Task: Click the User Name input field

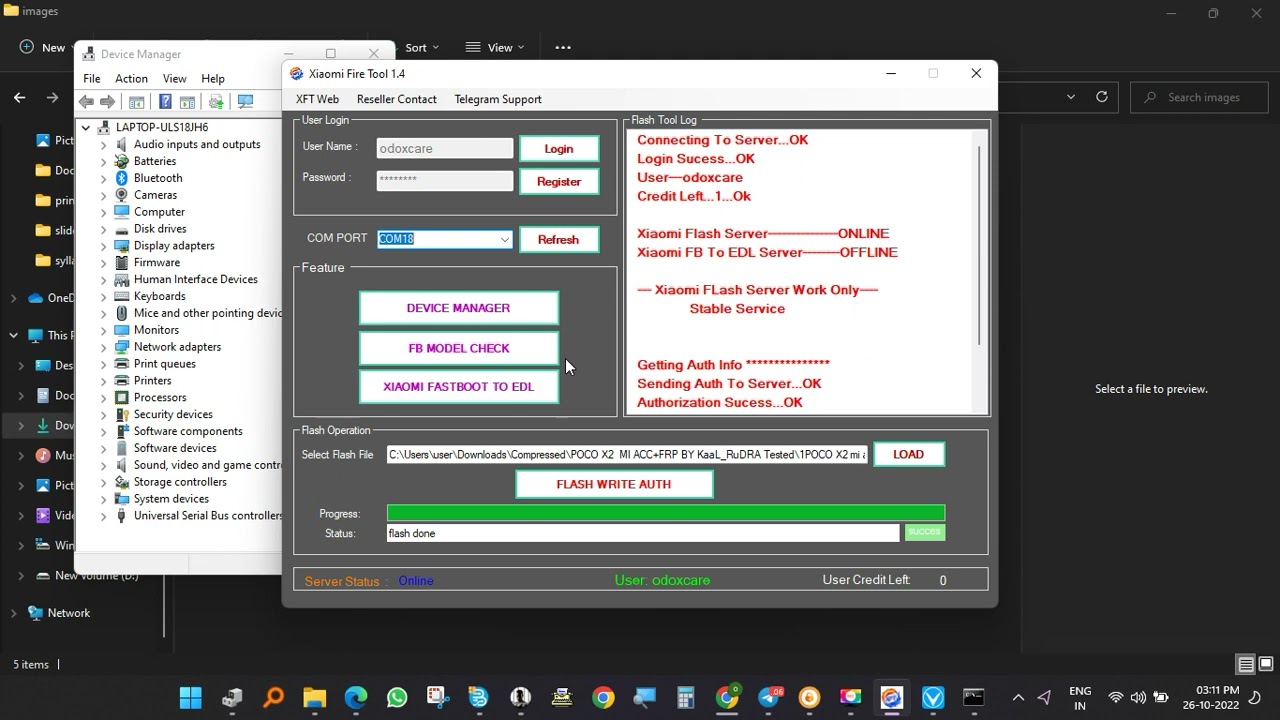Action: [445, 148]
